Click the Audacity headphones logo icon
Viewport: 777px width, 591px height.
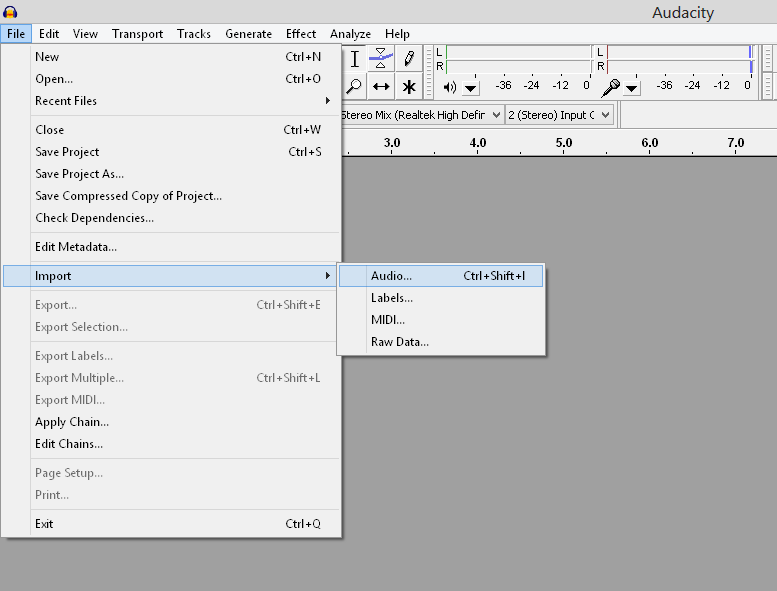(10, 12)
